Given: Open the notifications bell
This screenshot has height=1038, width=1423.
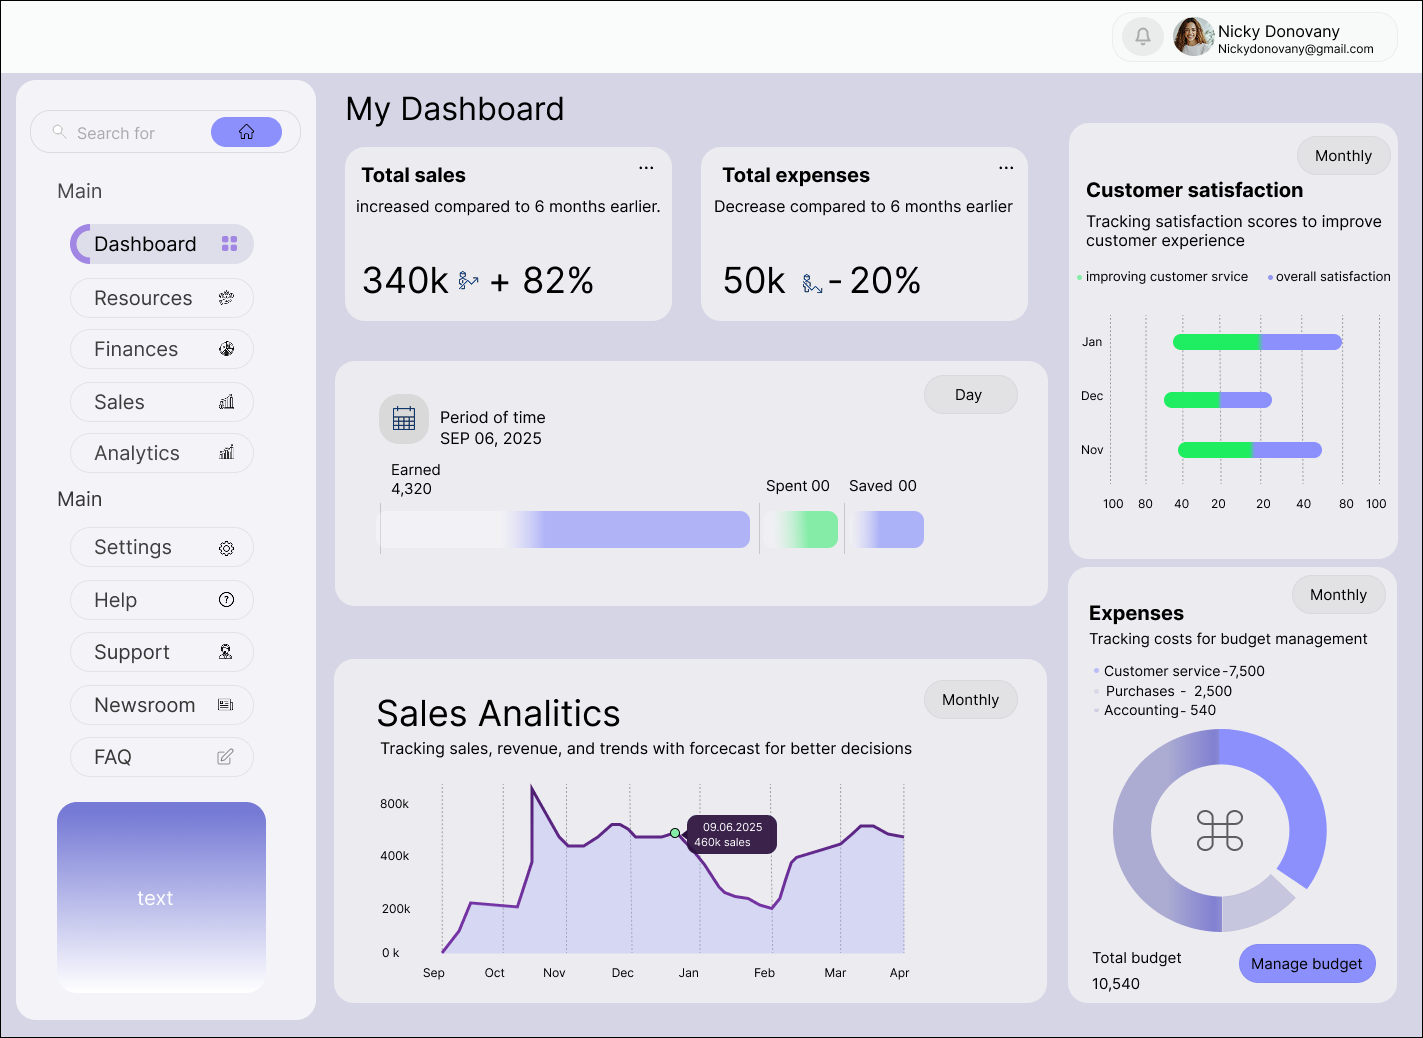Looking at the screenshot, I should pos(1142,36).
